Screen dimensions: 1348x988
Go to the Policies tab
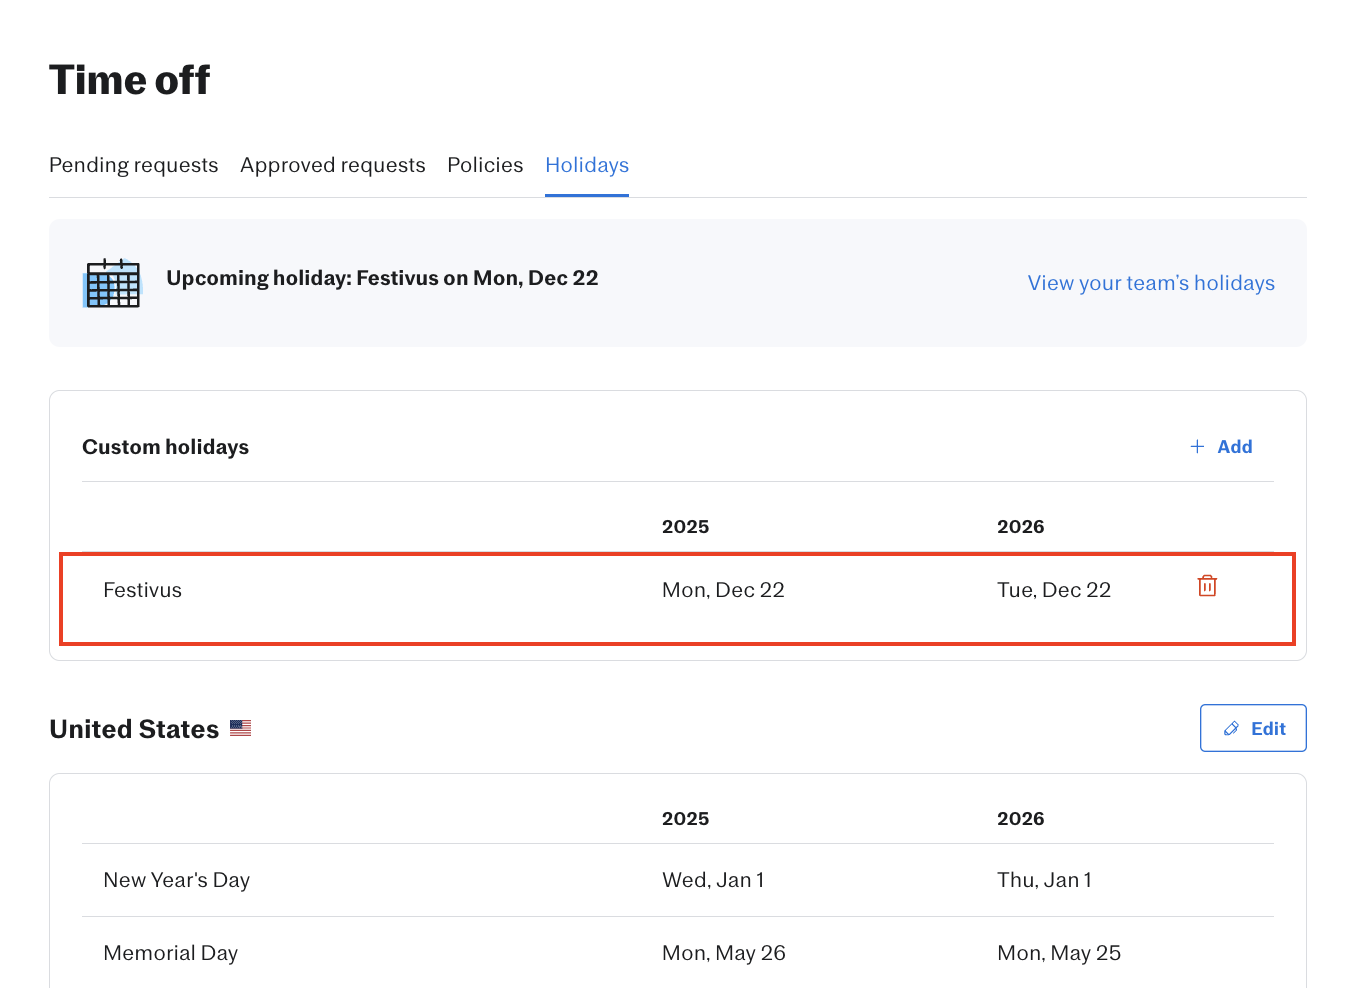pos(485,165)
